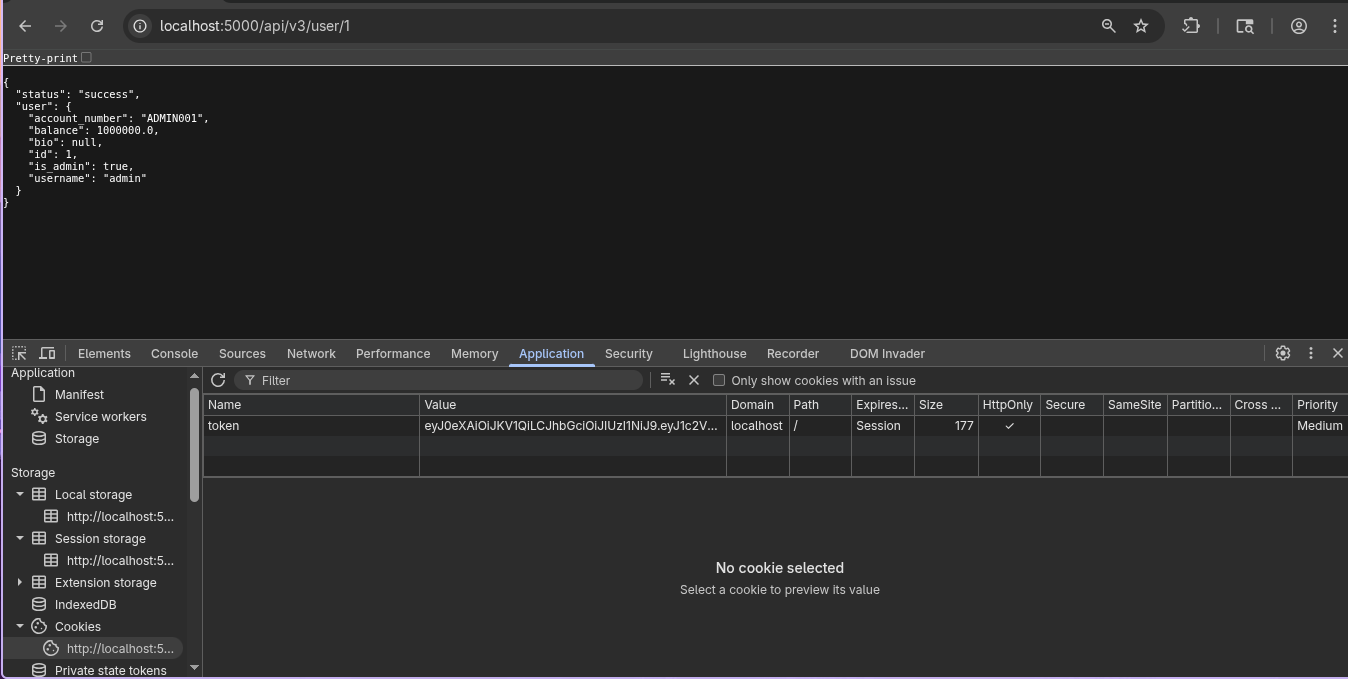Collapse the Local storage tree node

[x=19, y=495]
